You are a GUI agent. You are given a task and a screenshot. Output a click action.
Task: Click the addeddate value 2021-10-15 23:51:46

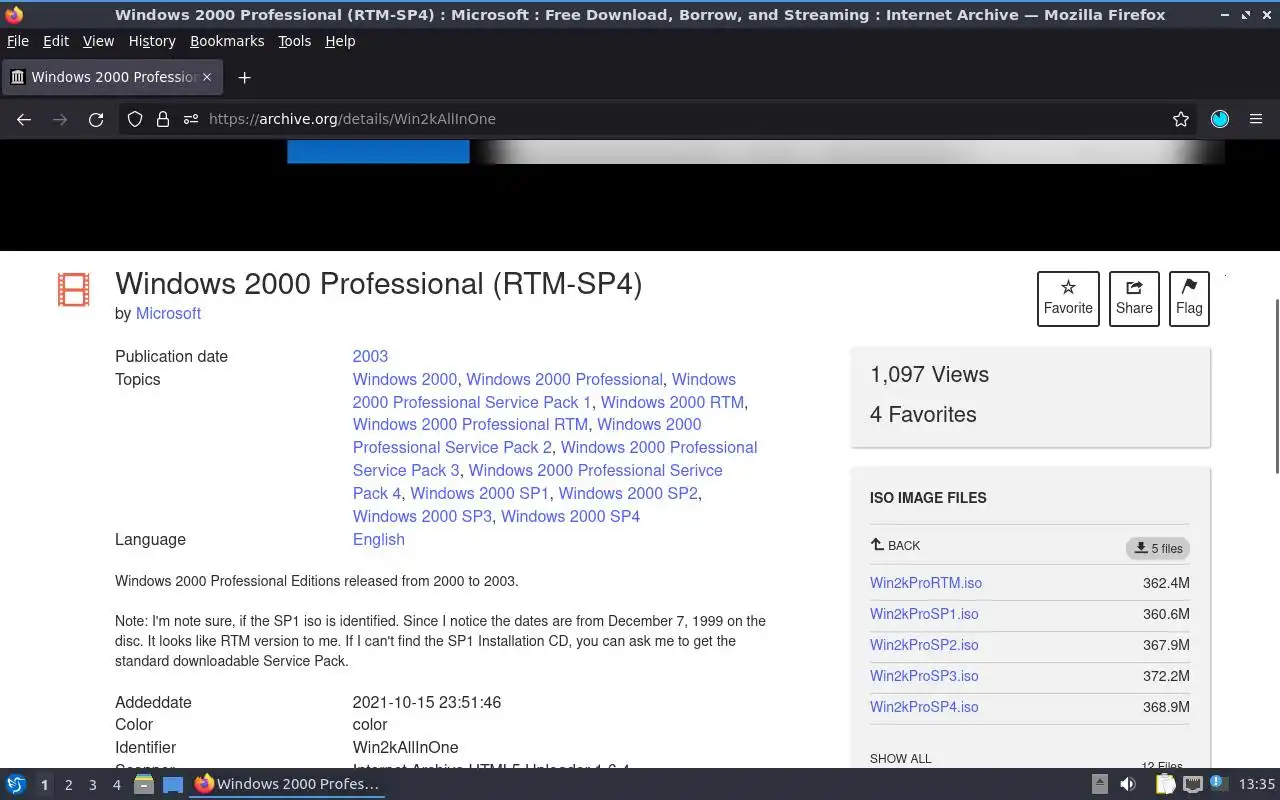tap(427, 702)
